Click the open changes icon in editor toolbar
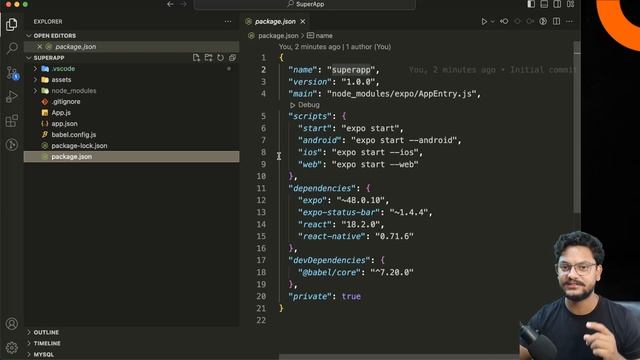This screenshot has width=640, height=360. 504,21
